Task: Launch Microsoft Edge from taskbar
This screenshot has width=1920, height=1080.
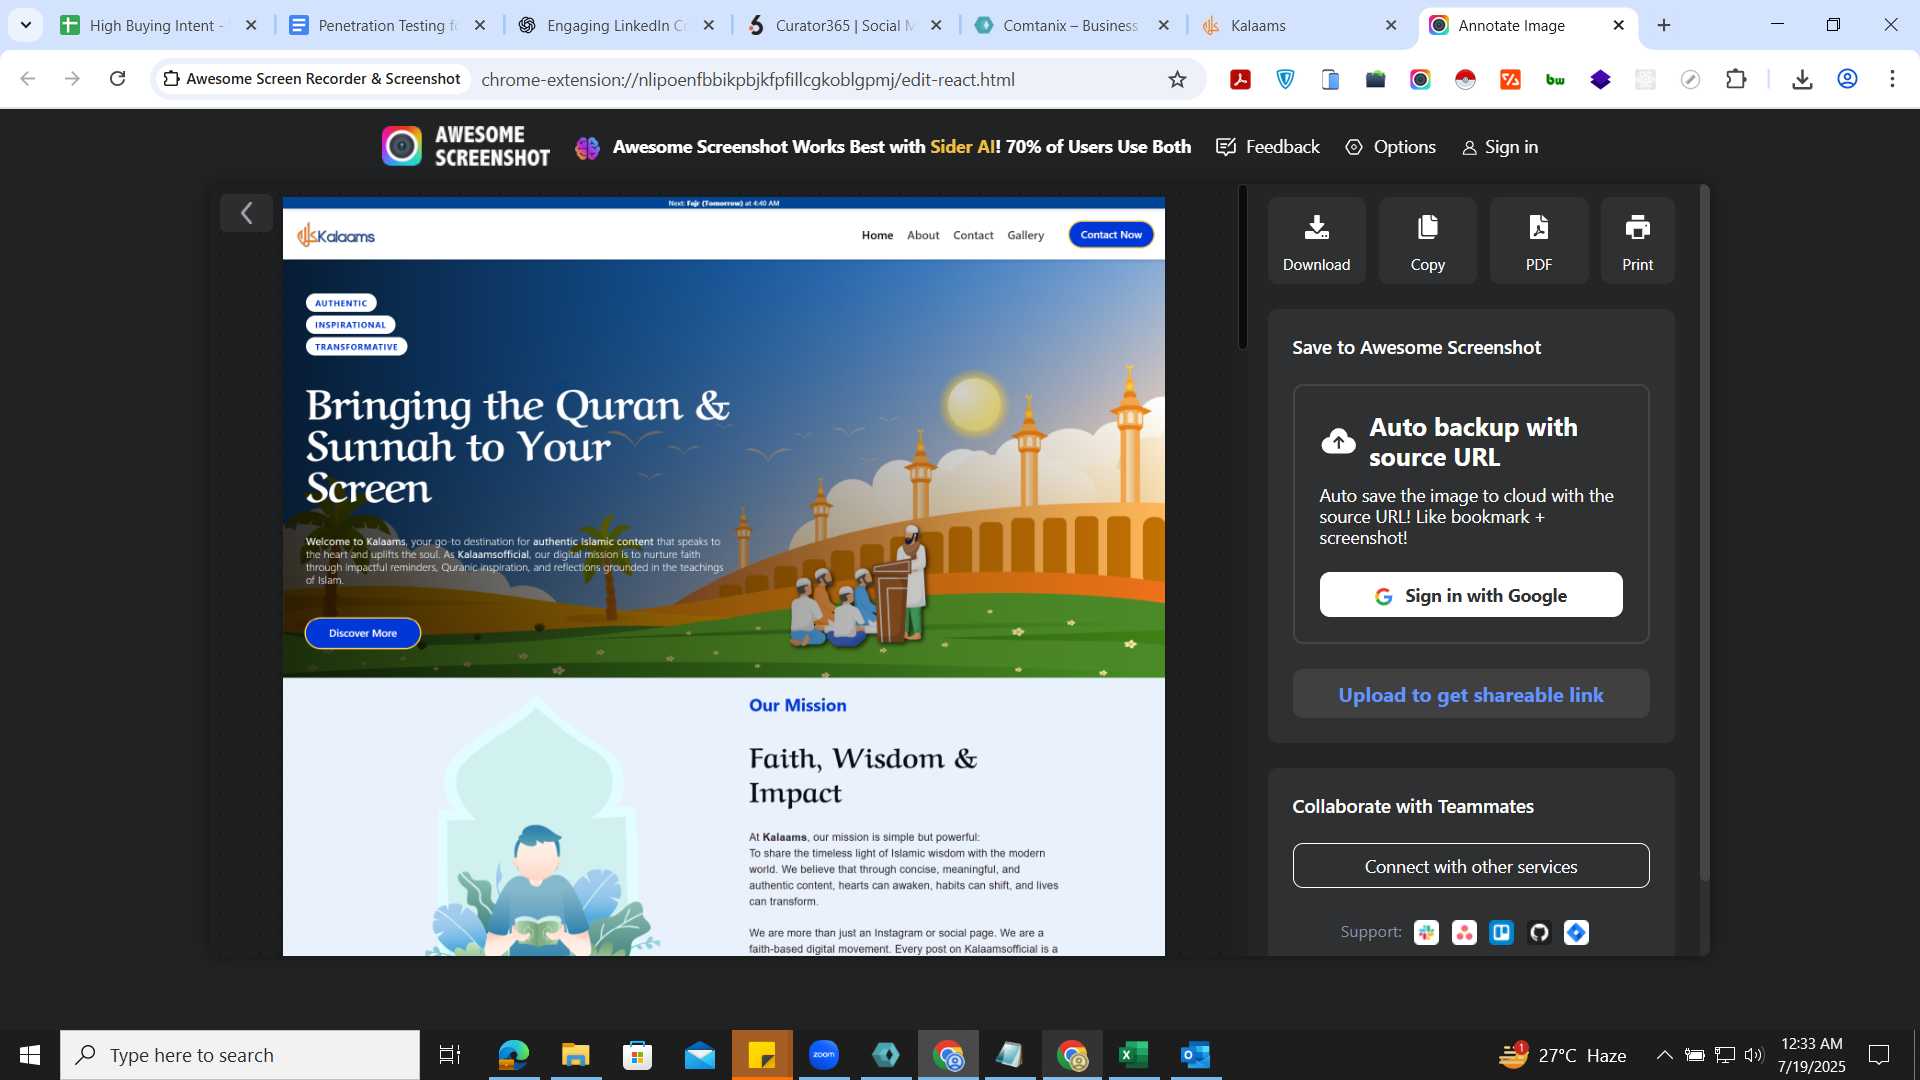Action: click(513, 1055)
